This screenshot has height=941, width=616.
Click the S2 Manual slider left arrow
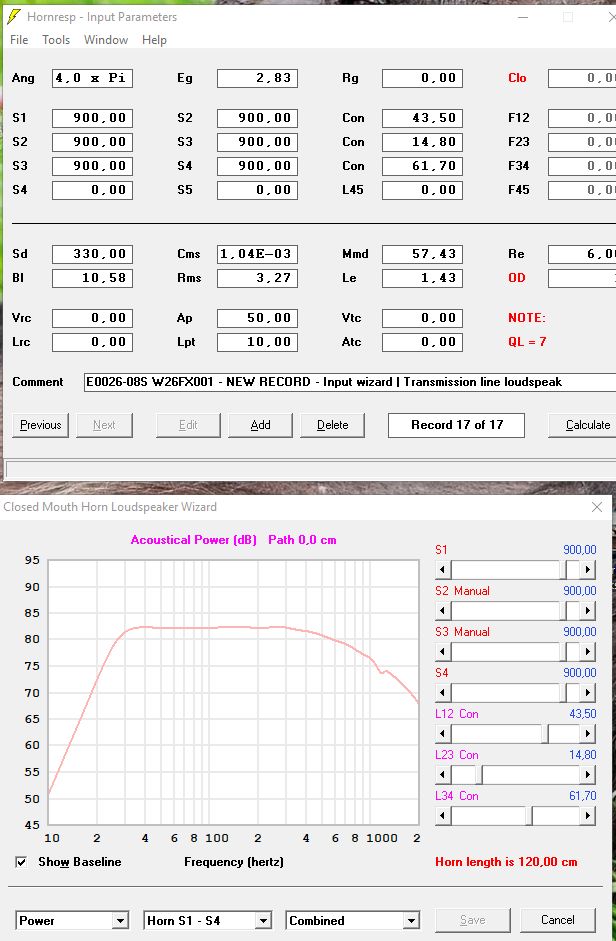(x=443, y=611)
